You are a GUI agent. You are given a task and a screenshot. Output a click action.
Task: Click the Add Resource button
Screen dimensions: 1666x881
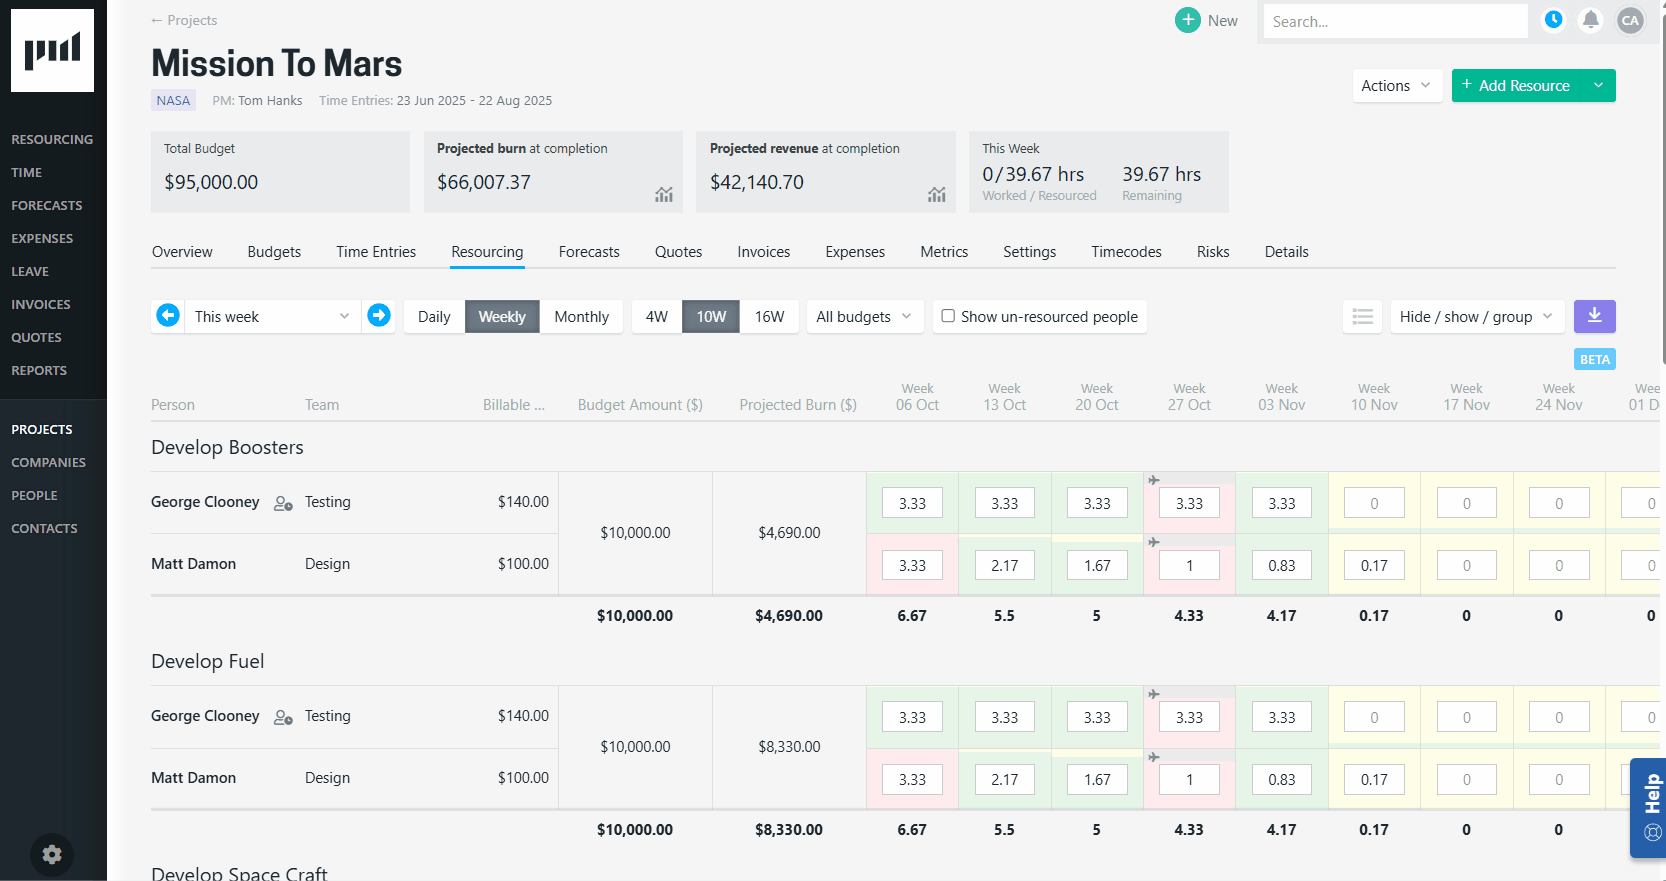(x=1516, y=86)
